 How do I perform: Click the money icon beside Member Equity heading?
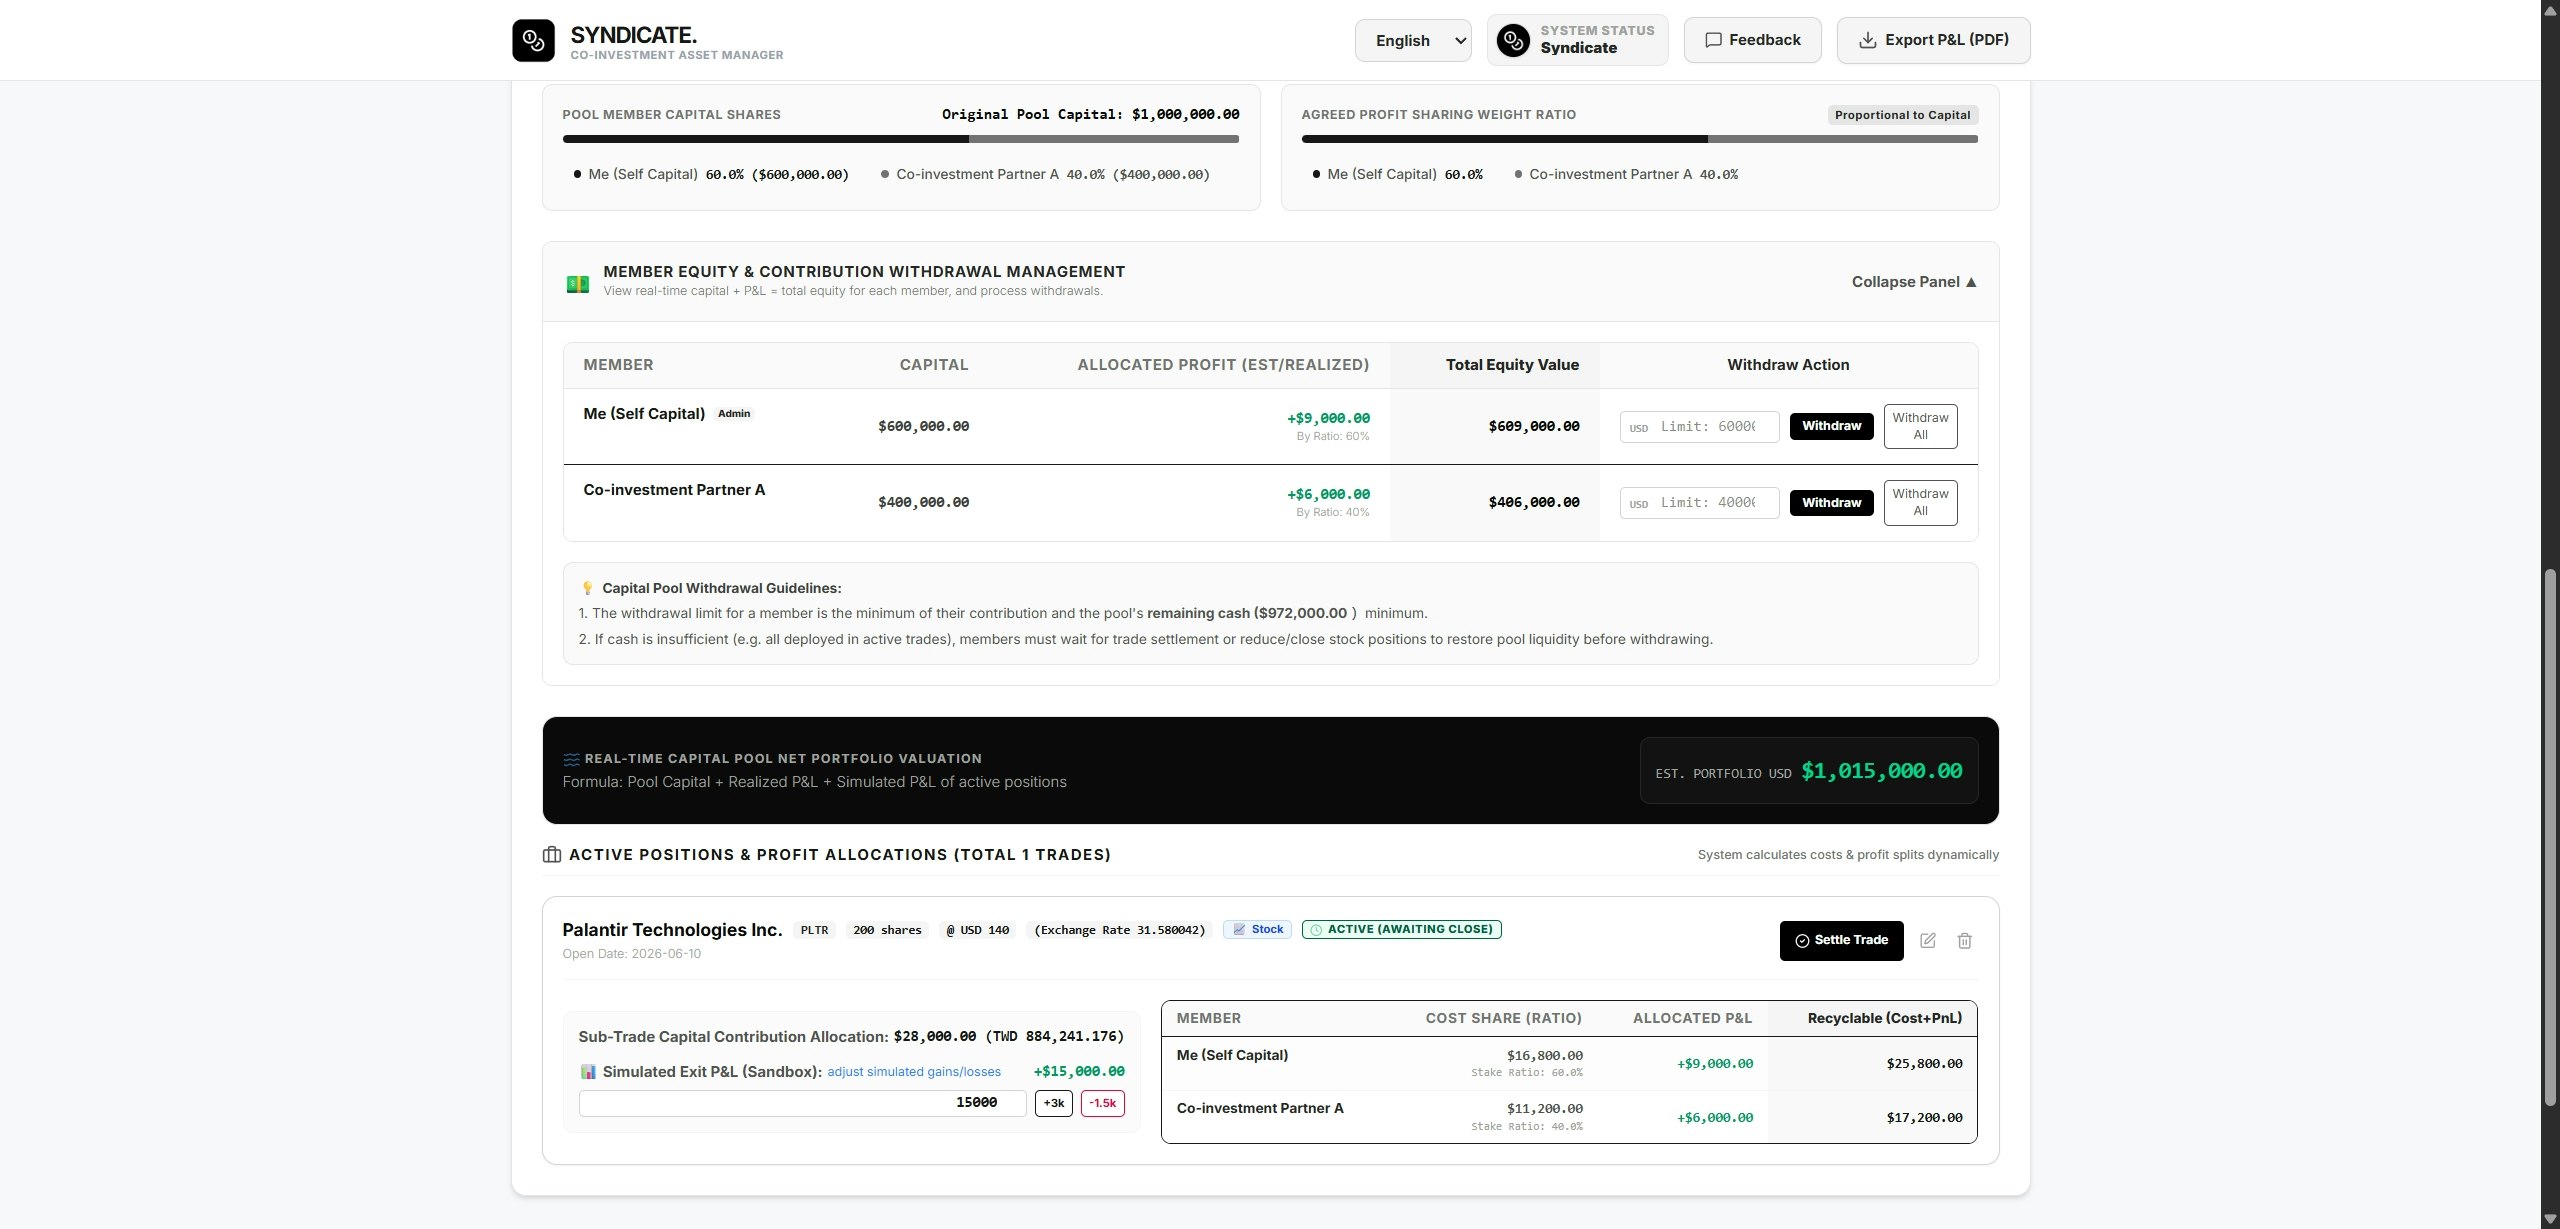pyautogui.click(x=578, y=284)
